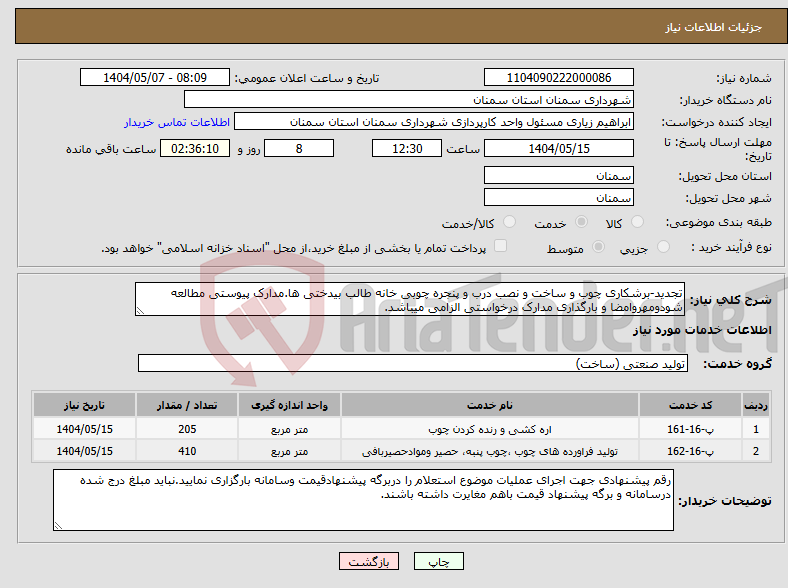Select جزیی purchase process type
The width and height of the screenshot is (788, 588).
coord(656,247)
